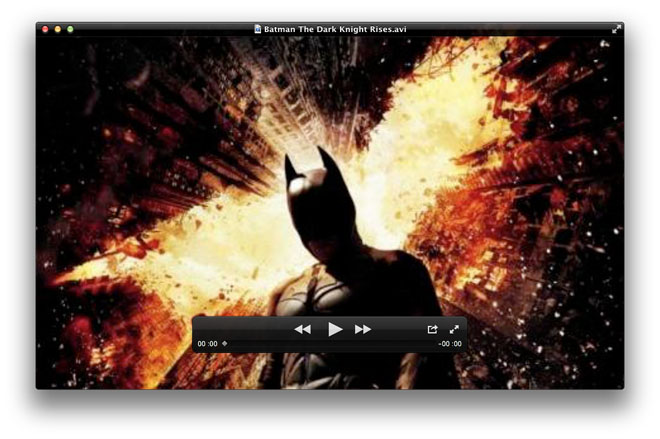Zoom the window with the green button
The height and width of the screenshot is (439, 660).
point(70,29)
